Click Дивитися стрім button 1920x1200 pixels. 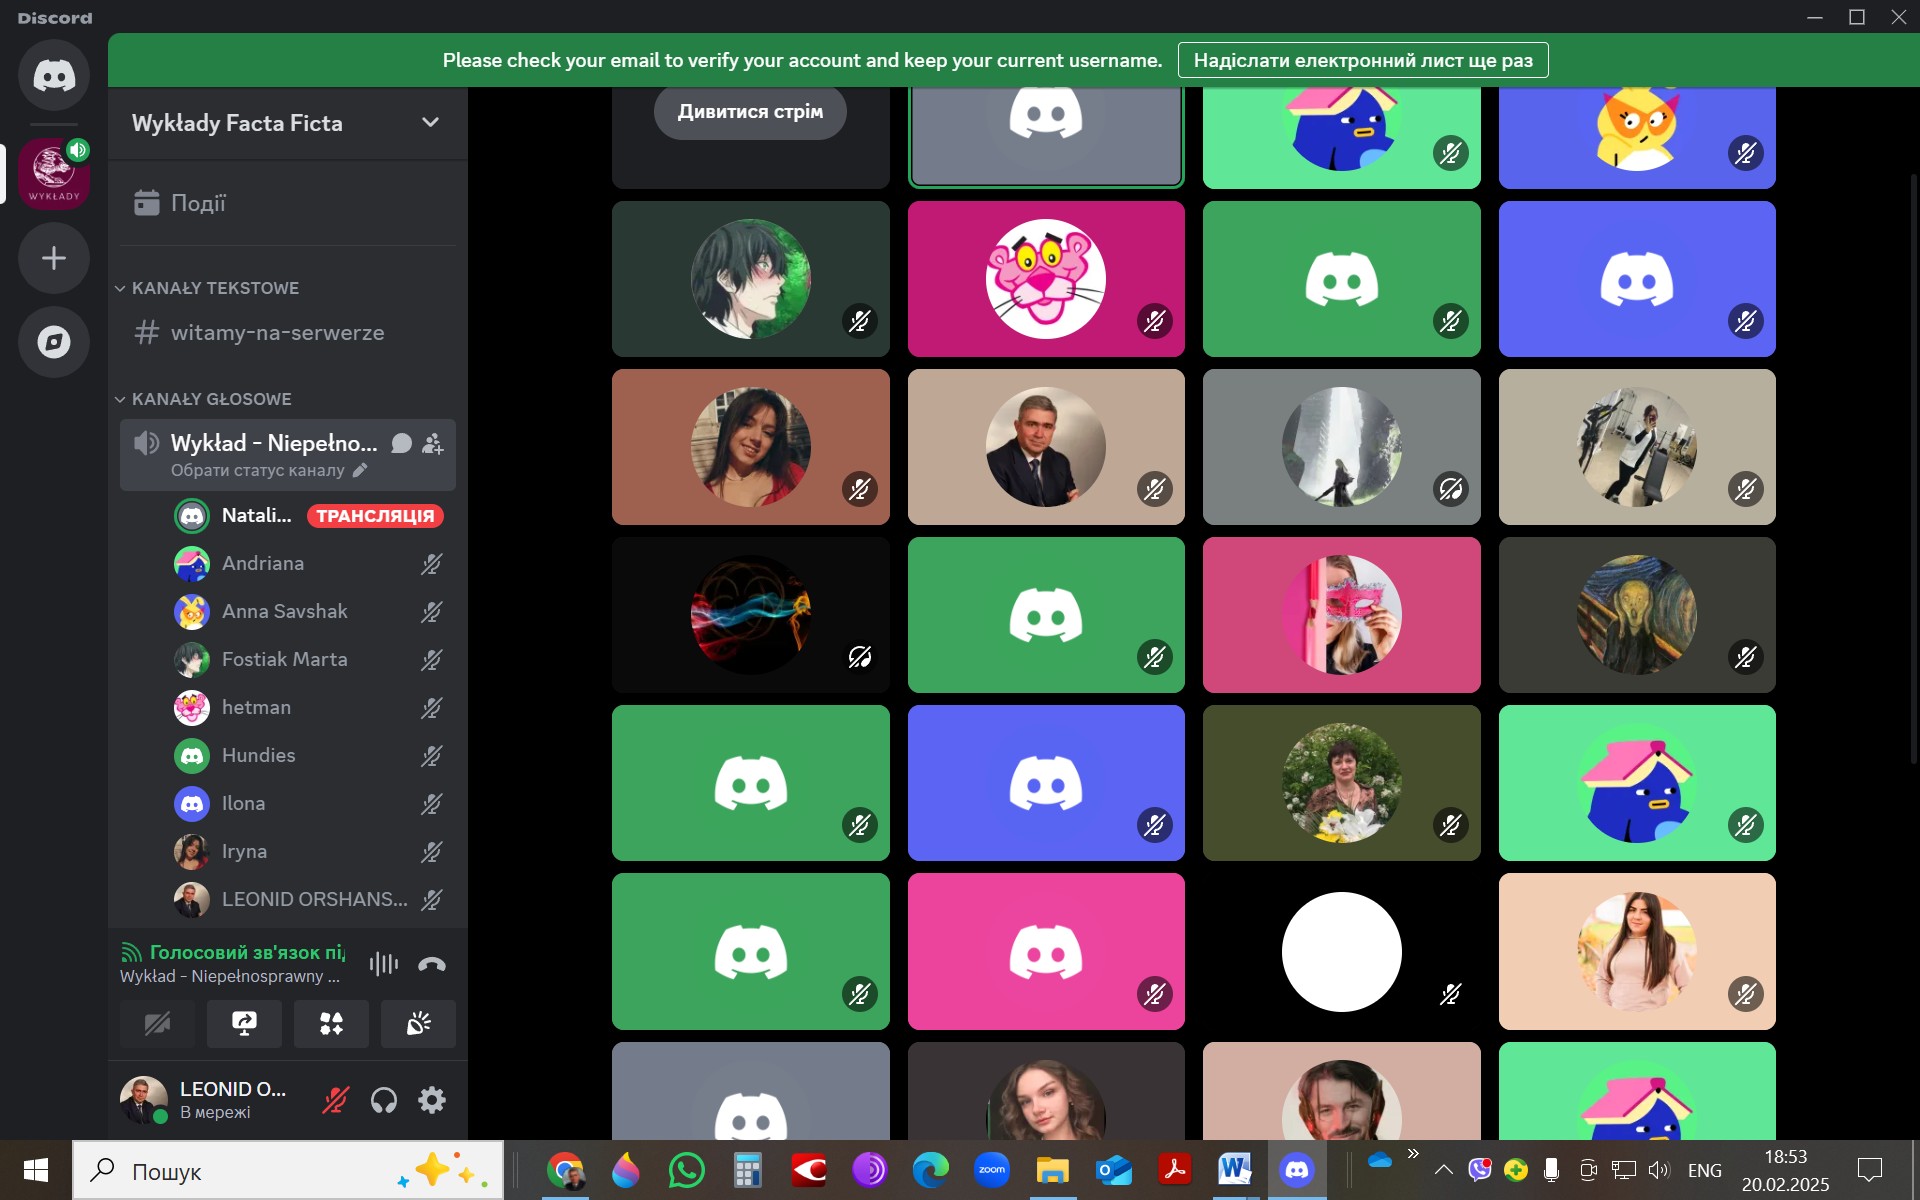[x=750, y=112]
